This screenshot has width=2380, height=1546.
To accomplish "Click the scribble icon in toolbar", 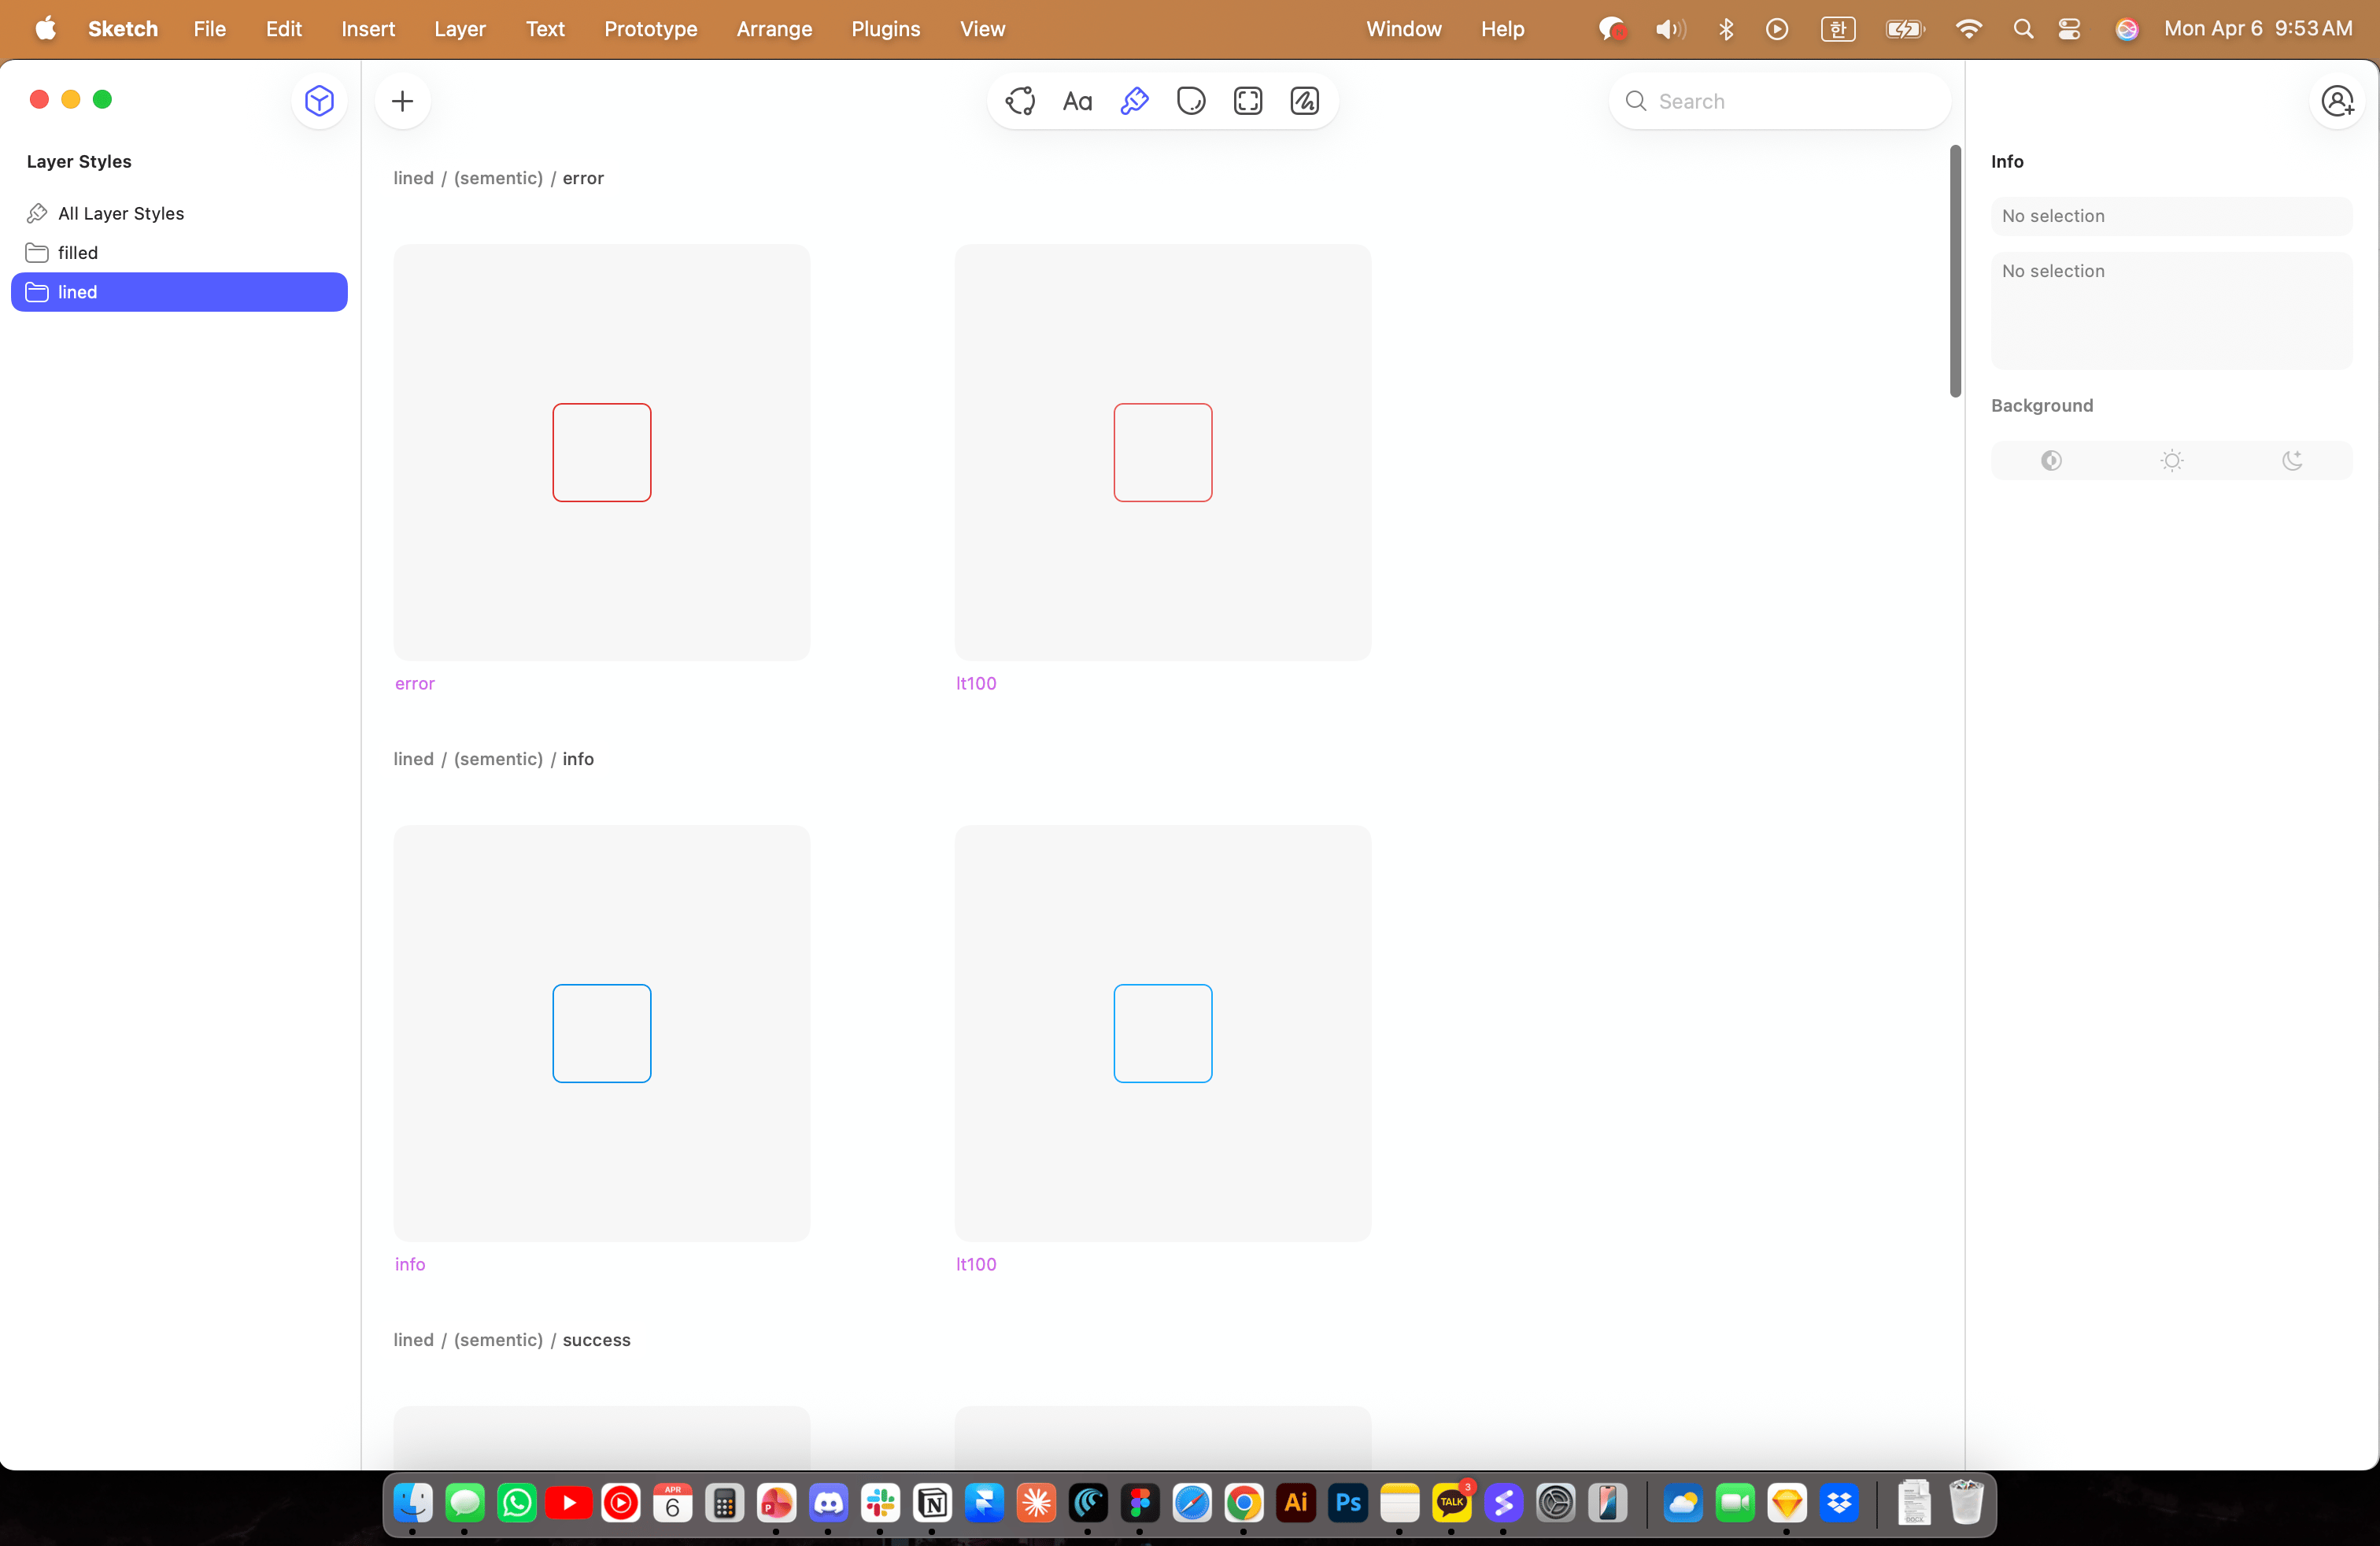I will tap(1305, 101).
